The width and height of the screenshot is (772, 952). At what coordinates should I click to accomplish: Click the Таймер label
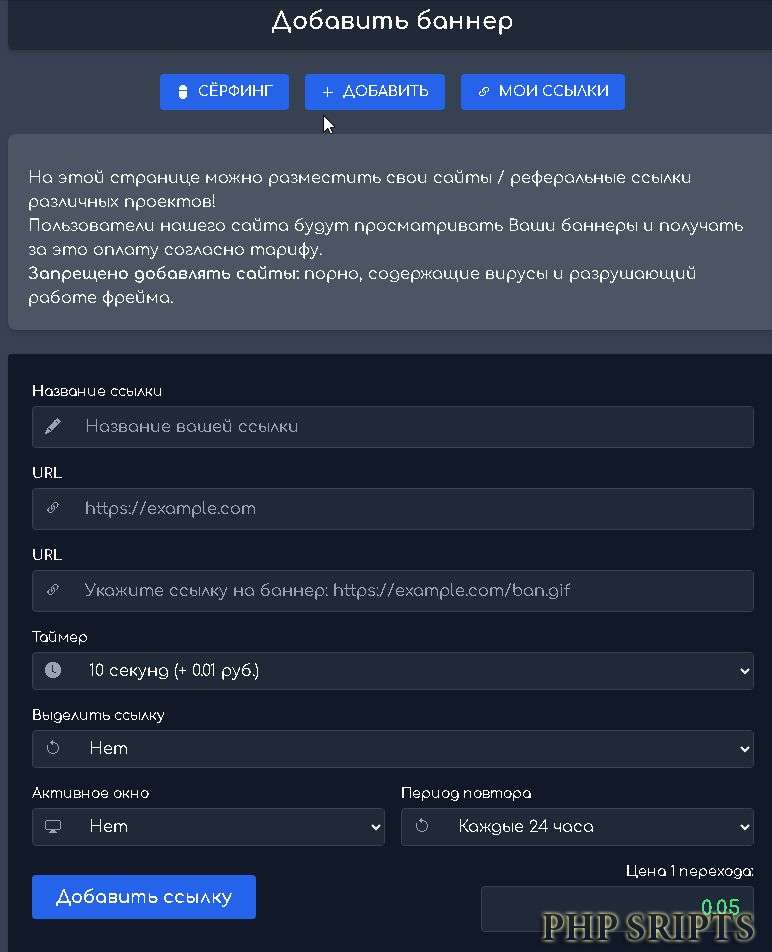pyautogui.click(x=59, y=637)
